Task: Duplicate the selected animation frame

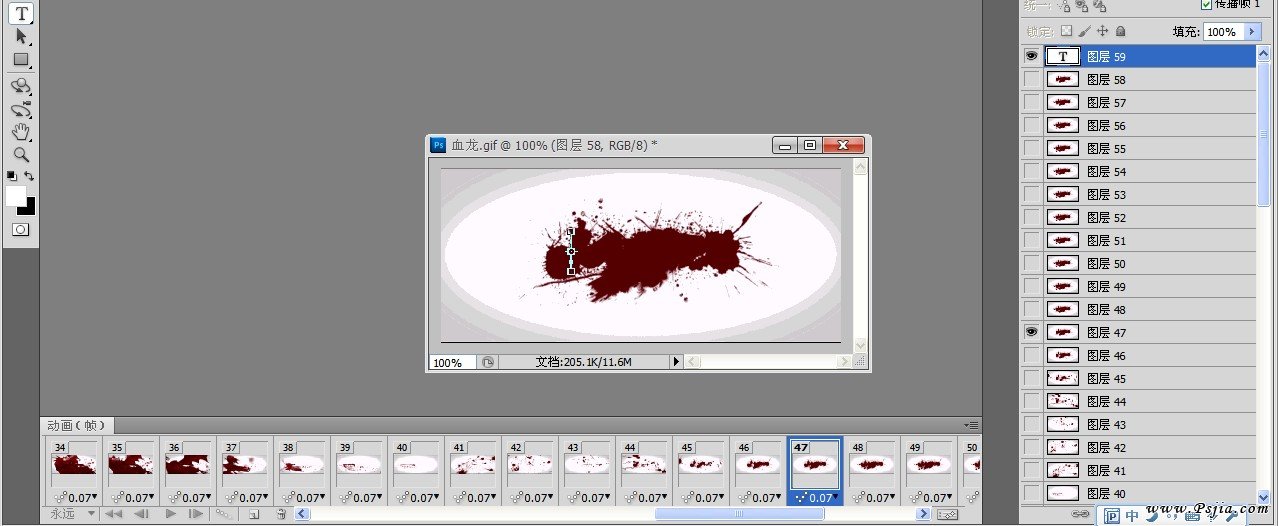Action: (x=254, y=514)
